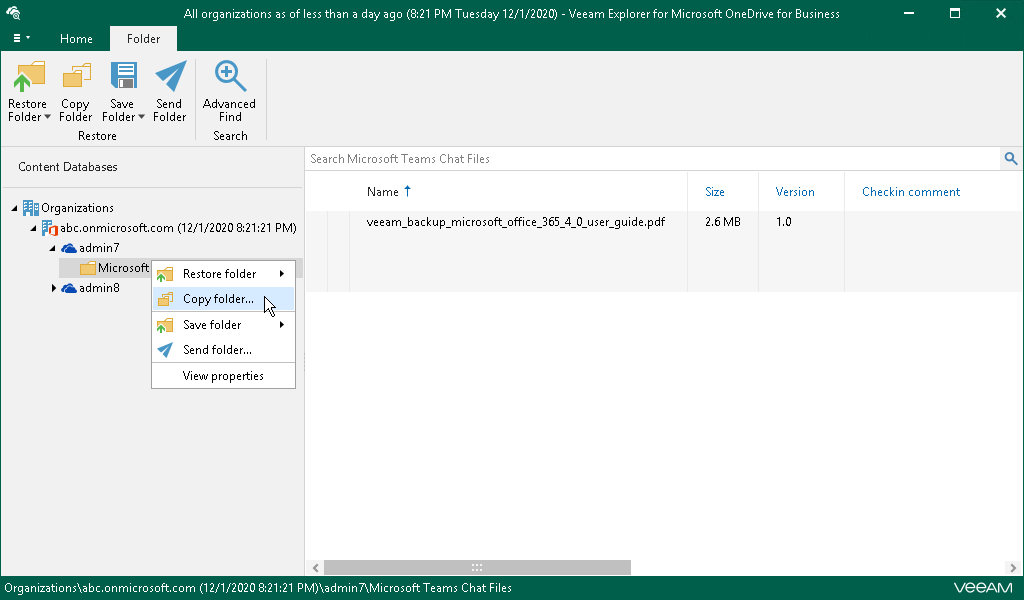
Task: Maximize the Veeam Explorer window
Action: (x=955, y=13)
